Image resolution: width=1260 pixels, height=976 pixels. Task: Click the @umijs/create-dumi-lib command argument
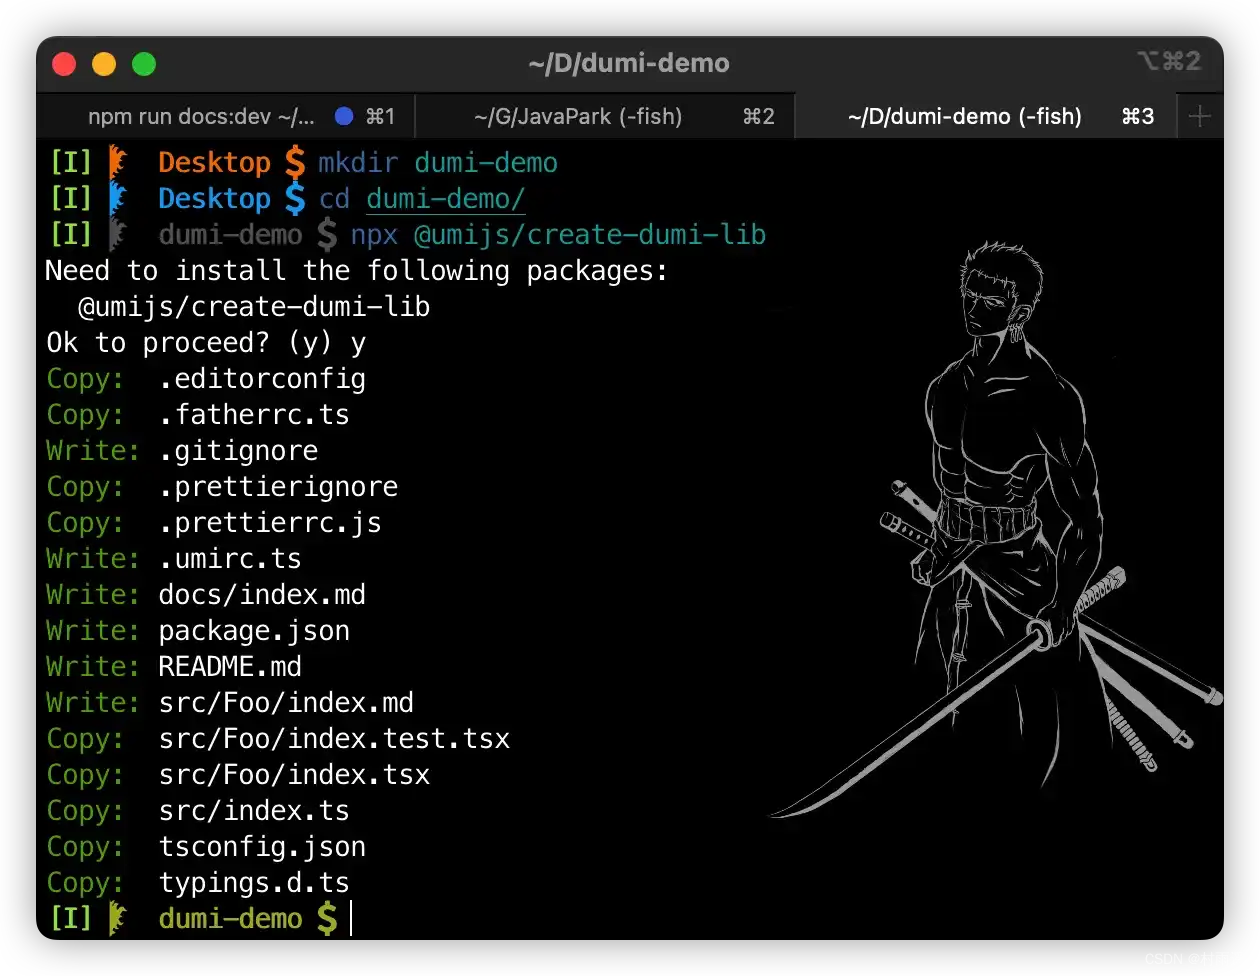click(589, 235)
